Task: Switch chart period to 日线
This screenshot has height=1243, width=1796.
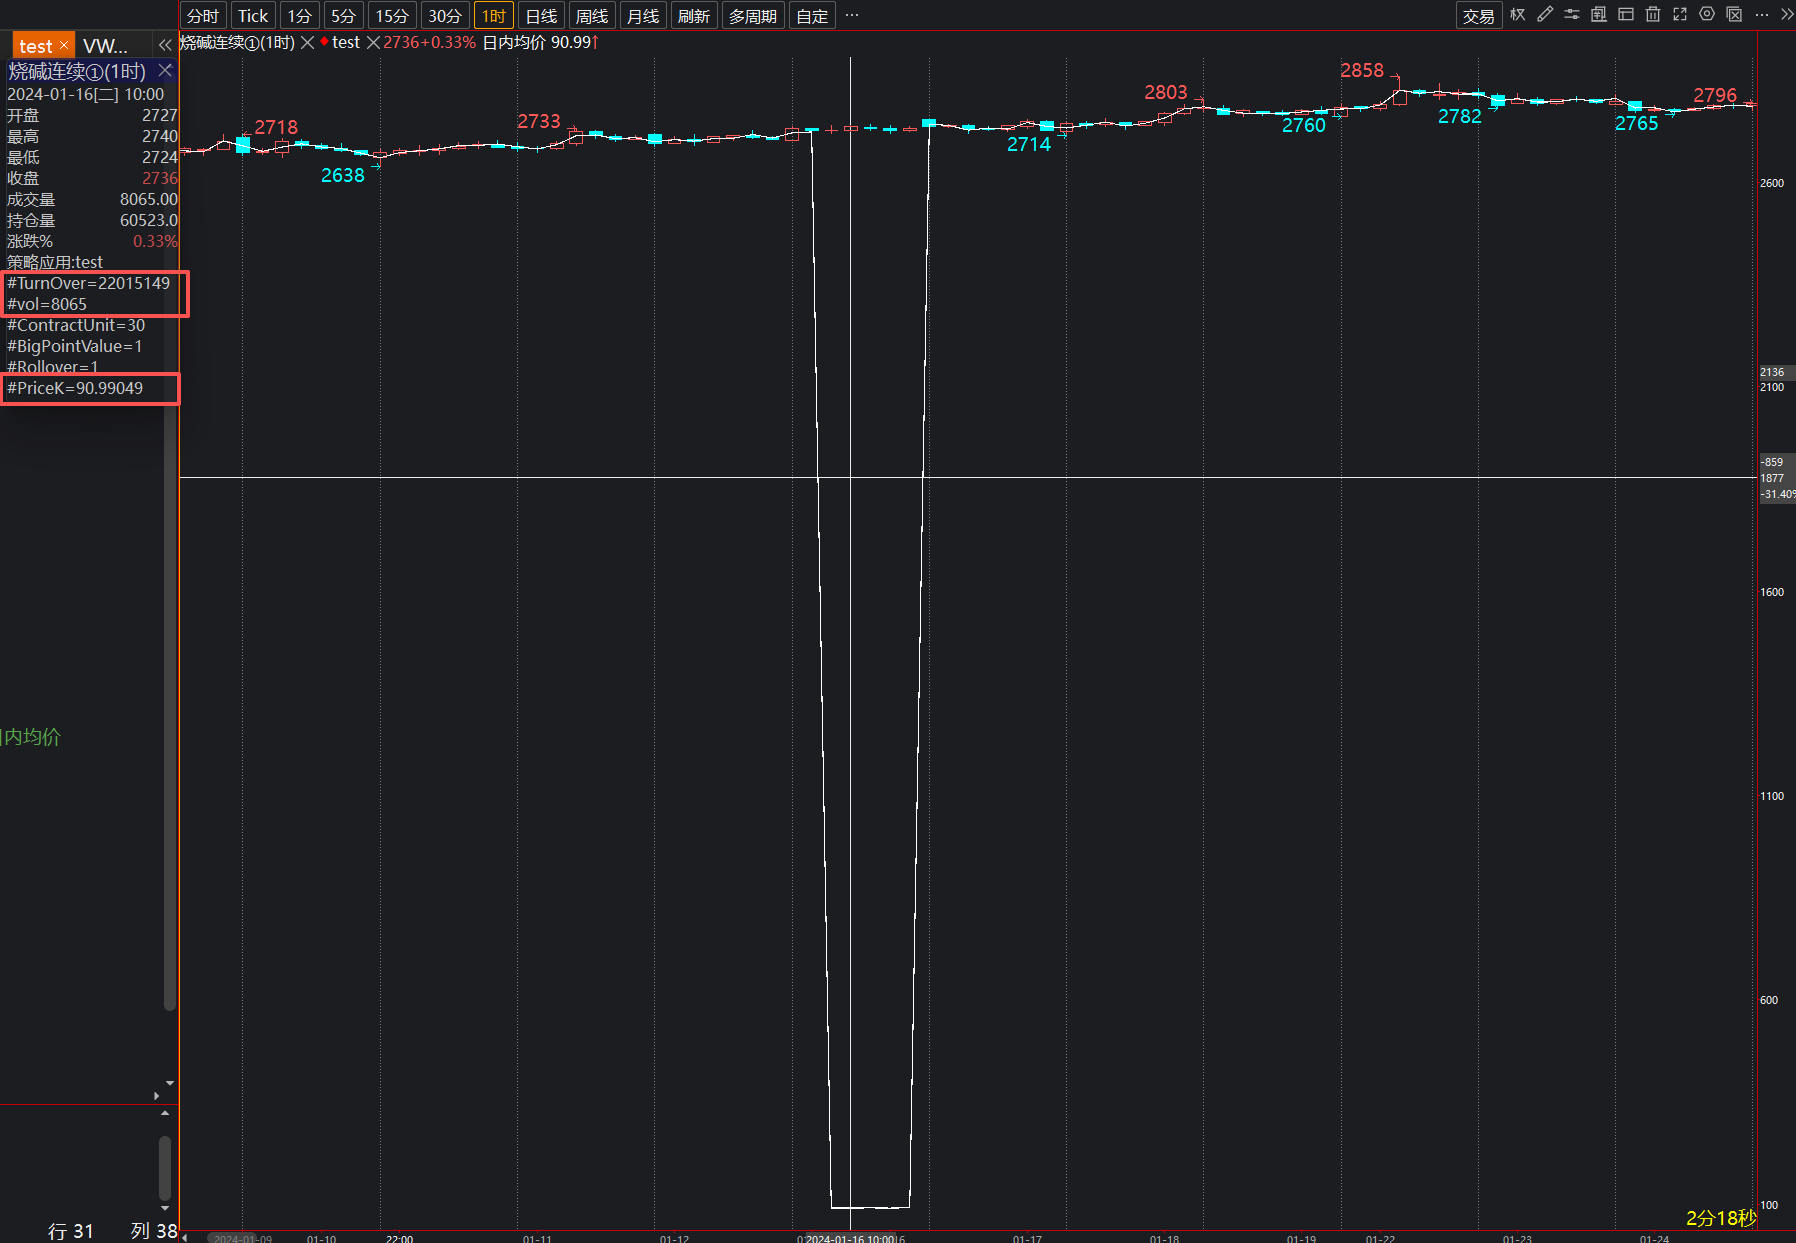Action: coord(541,16)
